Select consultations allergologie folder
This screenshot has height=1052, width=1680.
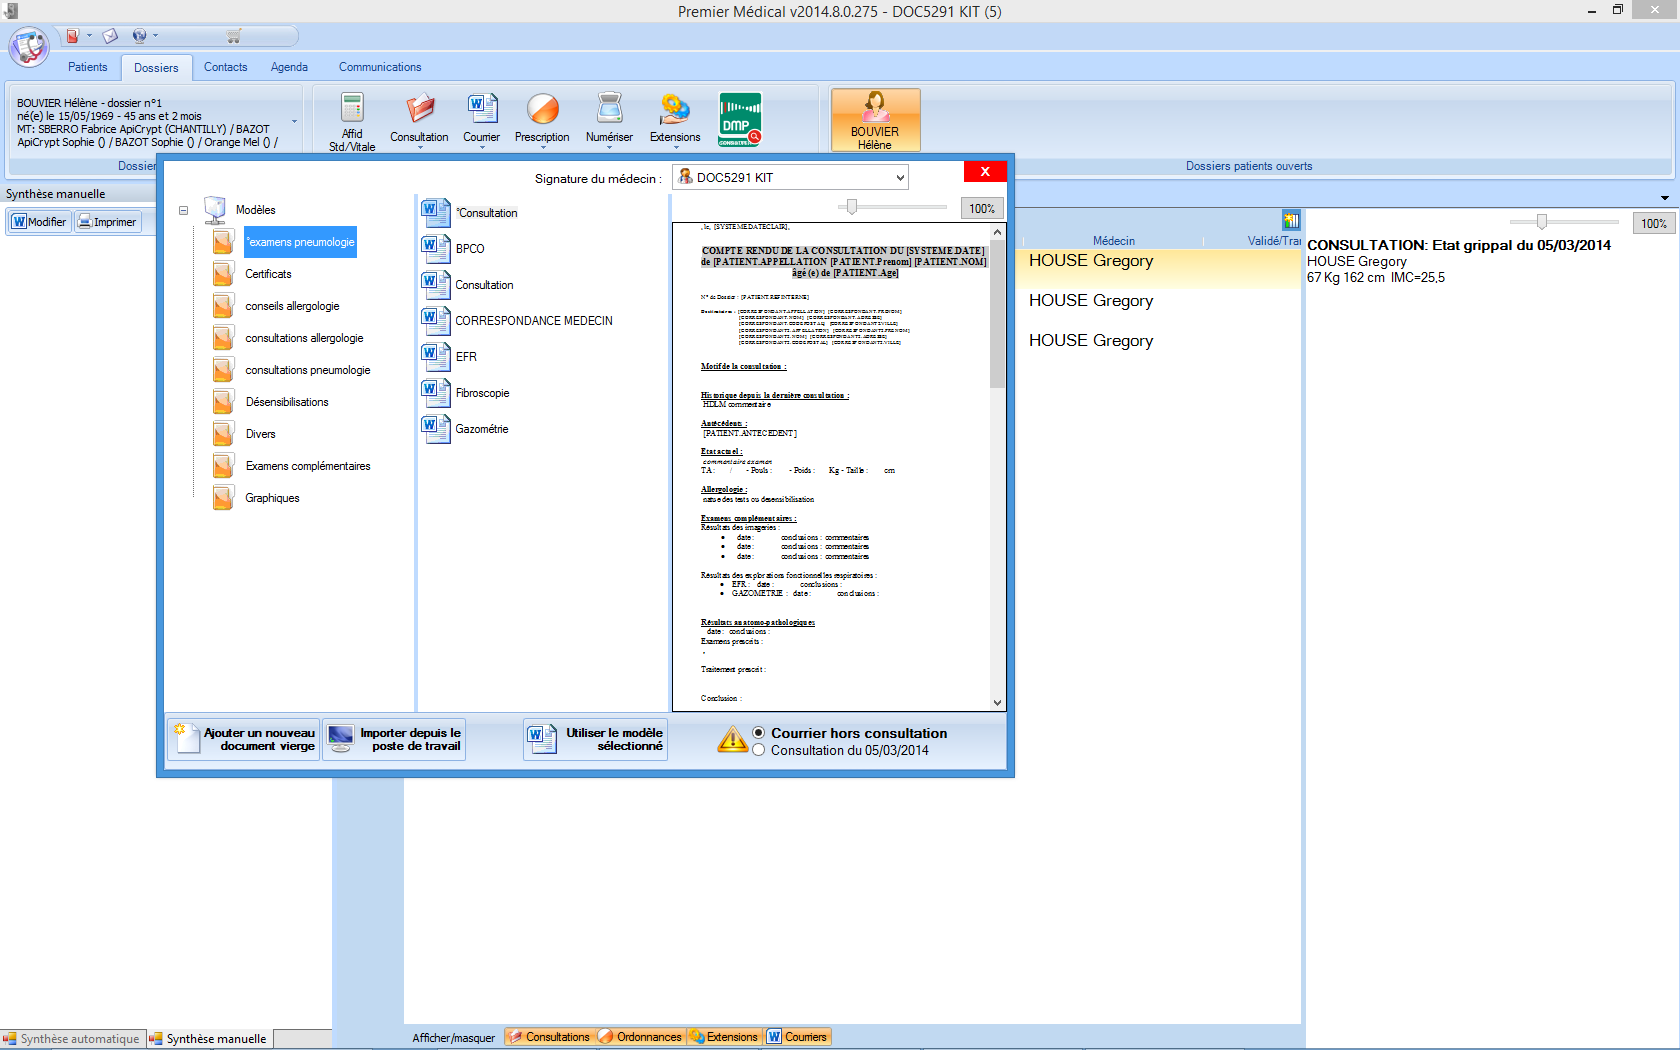click(304, 338)
